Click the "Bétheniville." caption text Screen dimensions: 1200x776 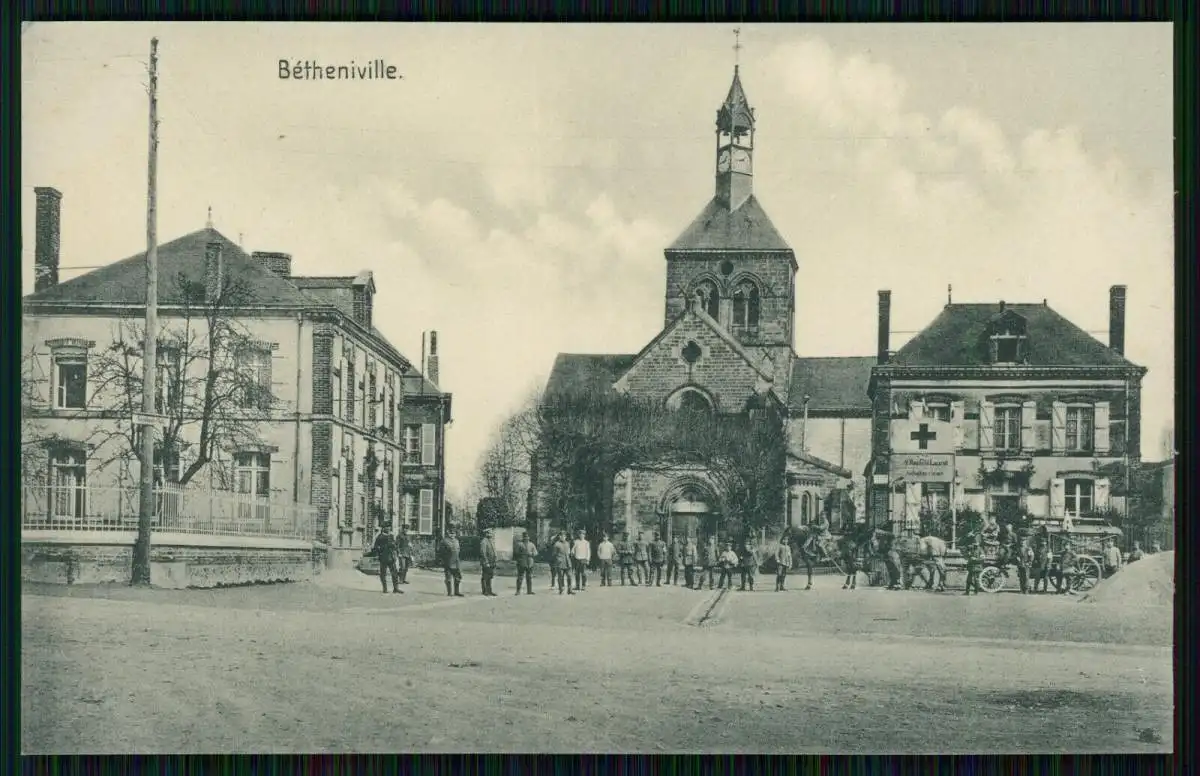click(x=340, y=70)
